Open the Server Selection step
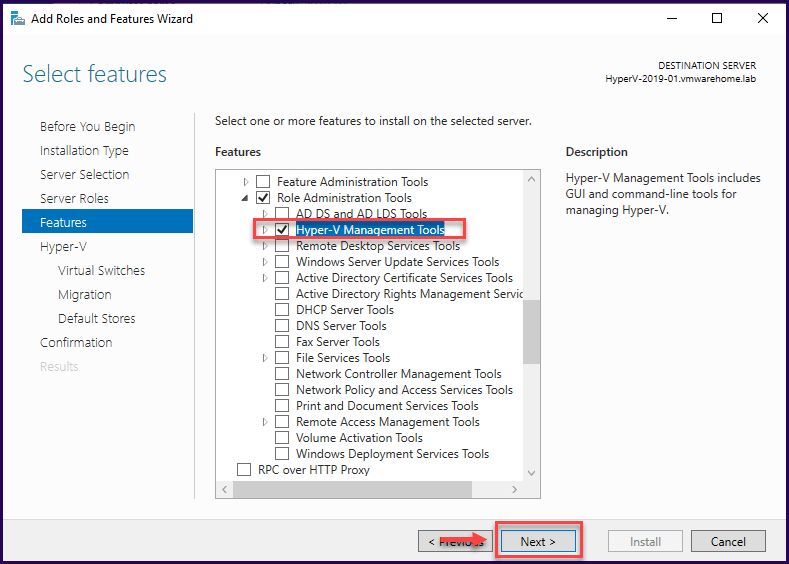Screen dimensions: 789x564 click(85, 175)
